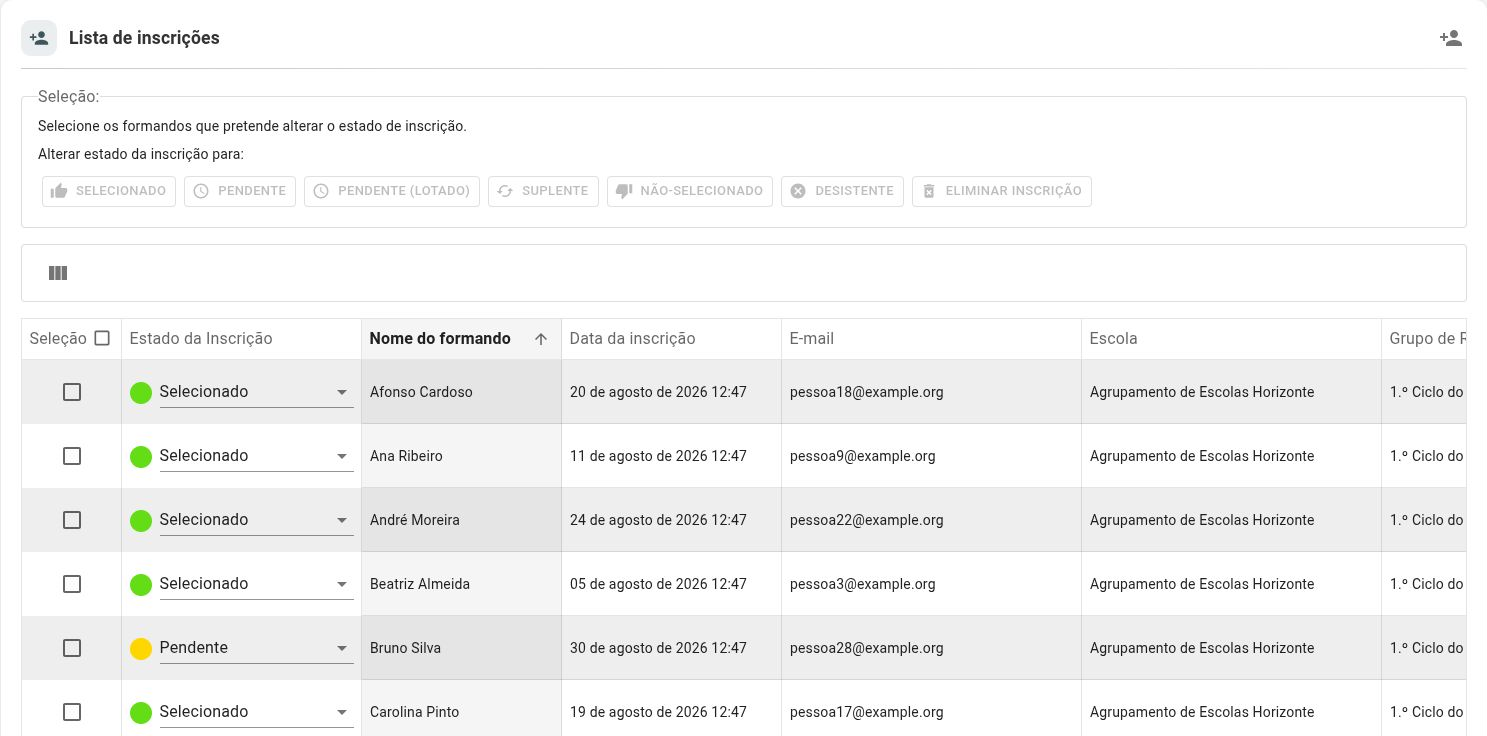Screen dimensions: 1487x736
Task: Click the Suplente button
Action: 543,191
